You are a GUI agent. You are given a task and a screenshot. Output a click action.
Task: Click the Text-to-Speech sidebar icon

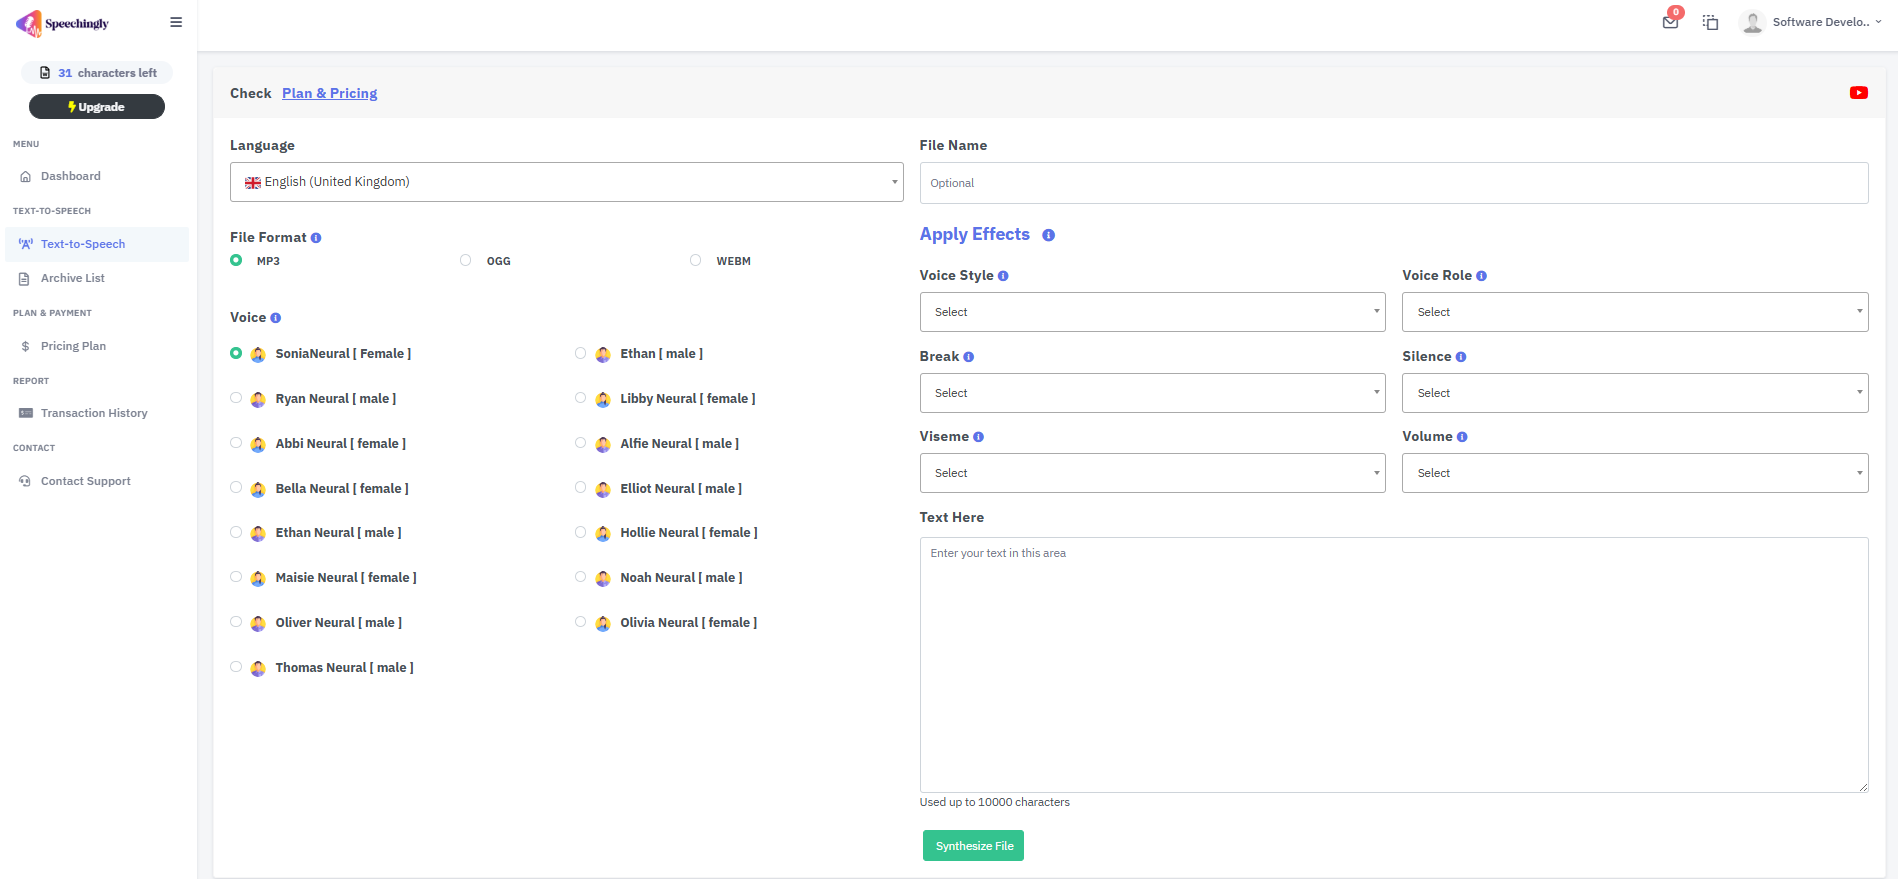pos(25,244)
